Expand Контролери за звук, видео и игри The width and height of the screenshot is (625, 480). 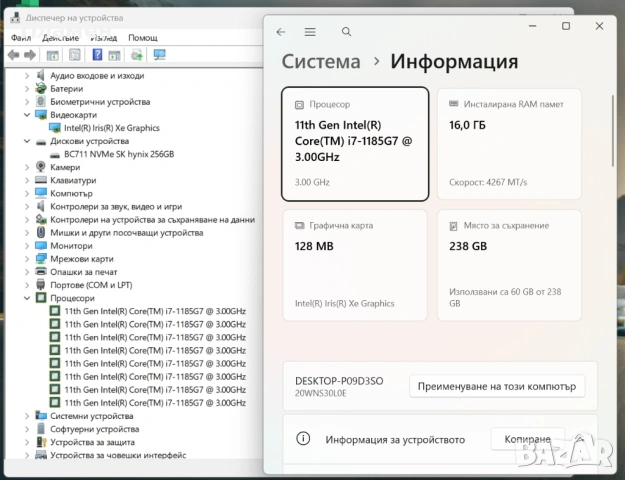point(27,207)
